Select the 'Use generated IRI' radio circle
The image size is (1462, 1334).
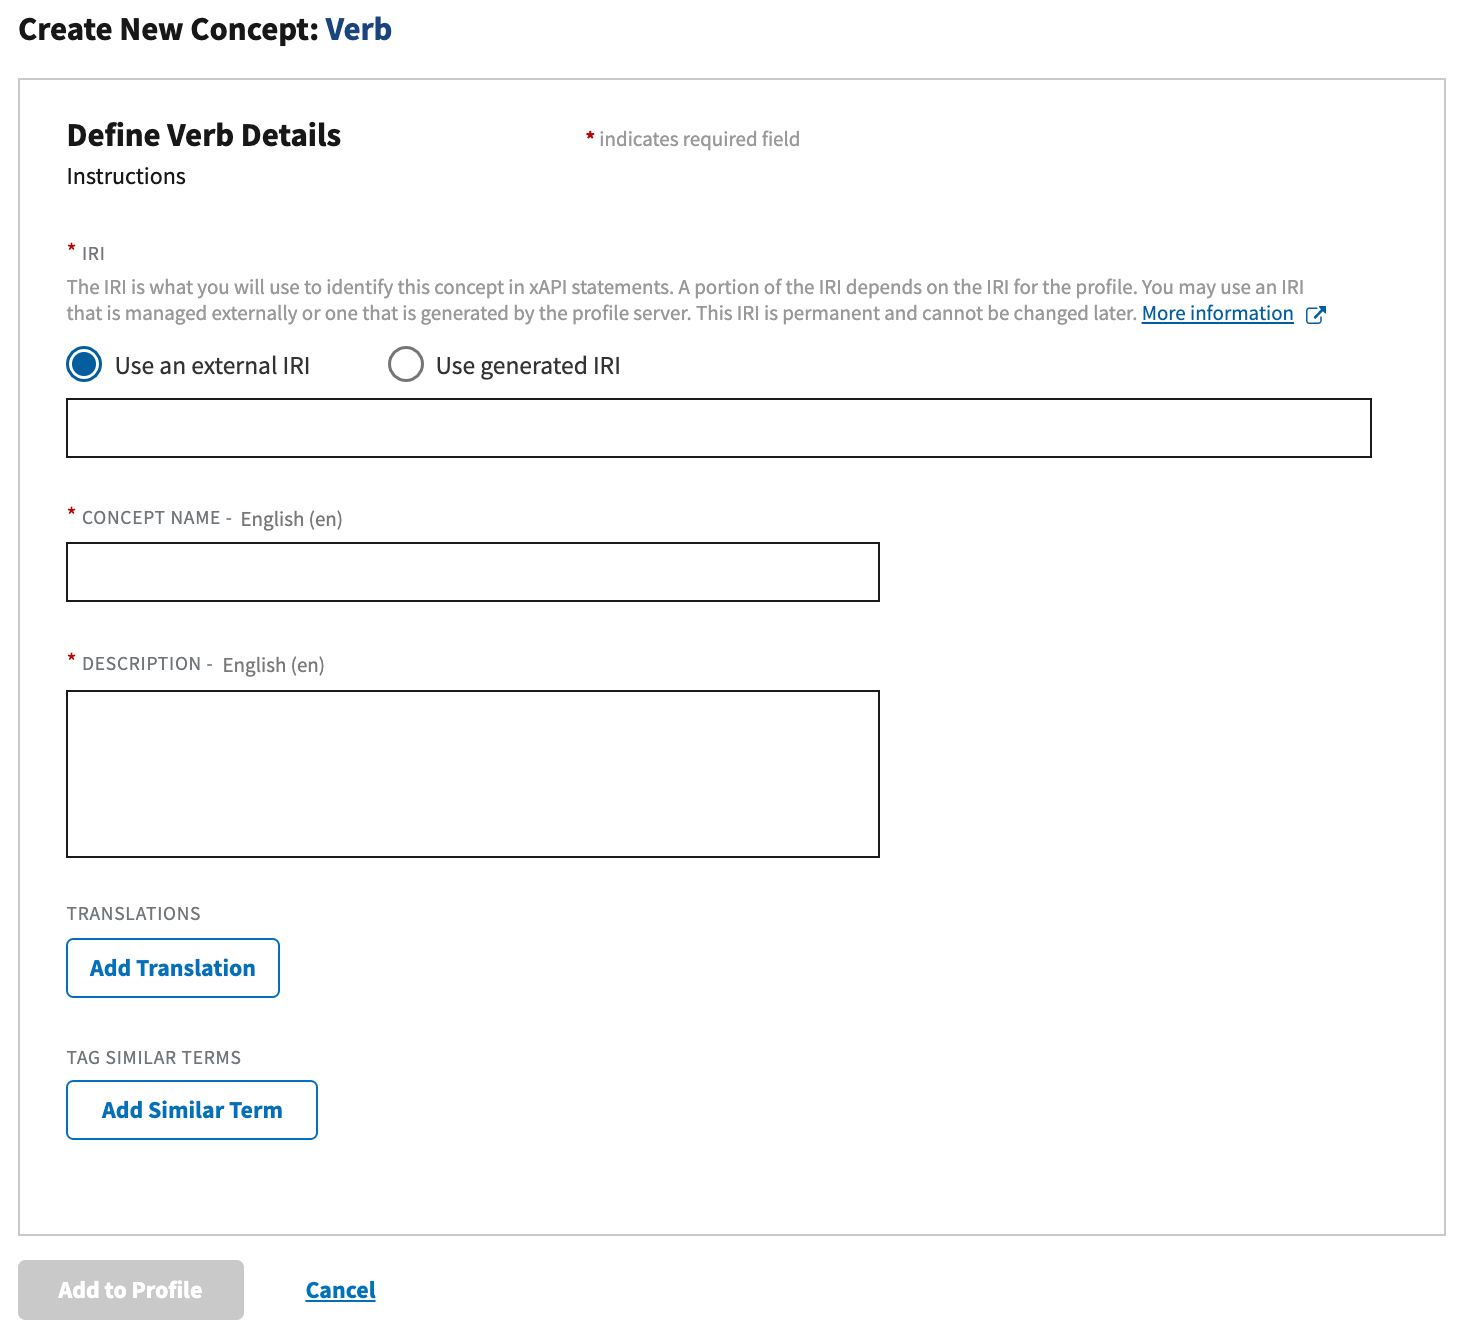[x=405, y=365]
